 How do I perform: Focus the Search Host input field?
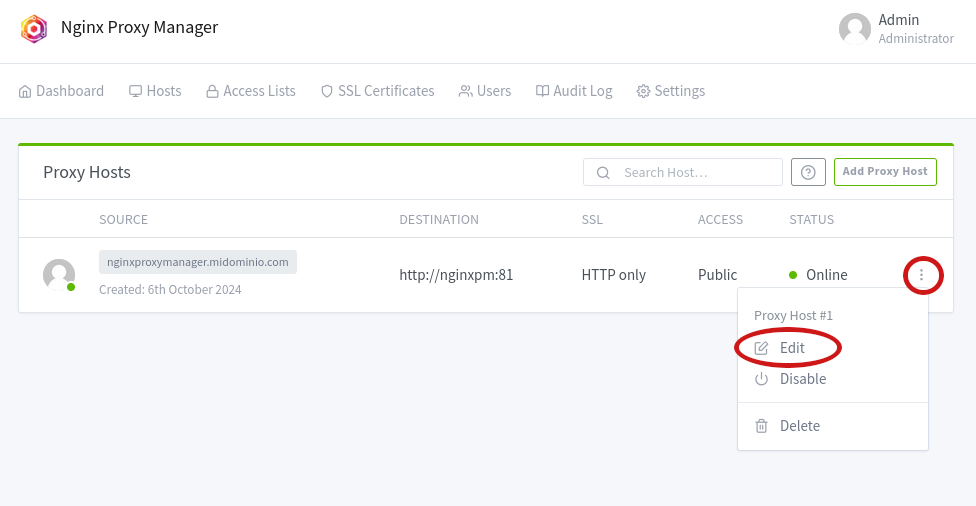(695, 172)
